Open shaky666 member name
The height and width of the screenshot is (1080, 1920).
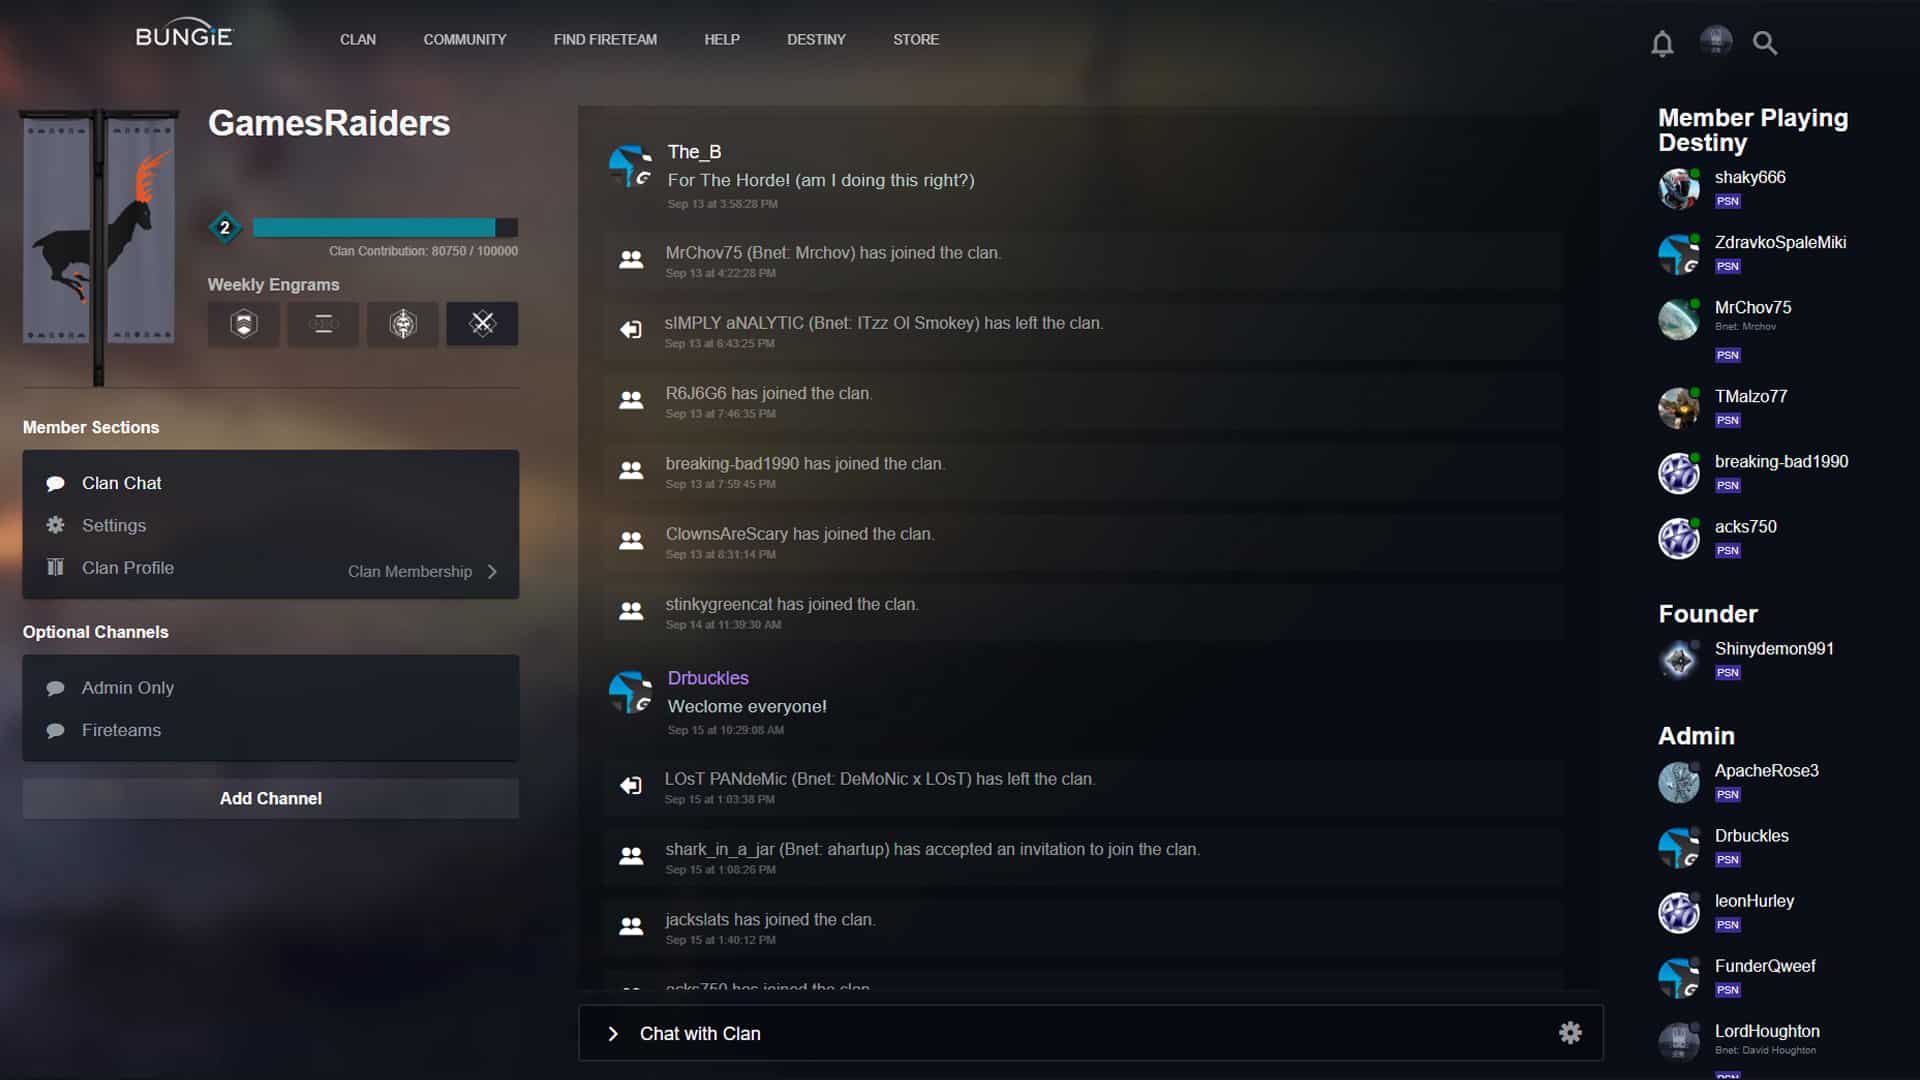tap(1750, 178)
